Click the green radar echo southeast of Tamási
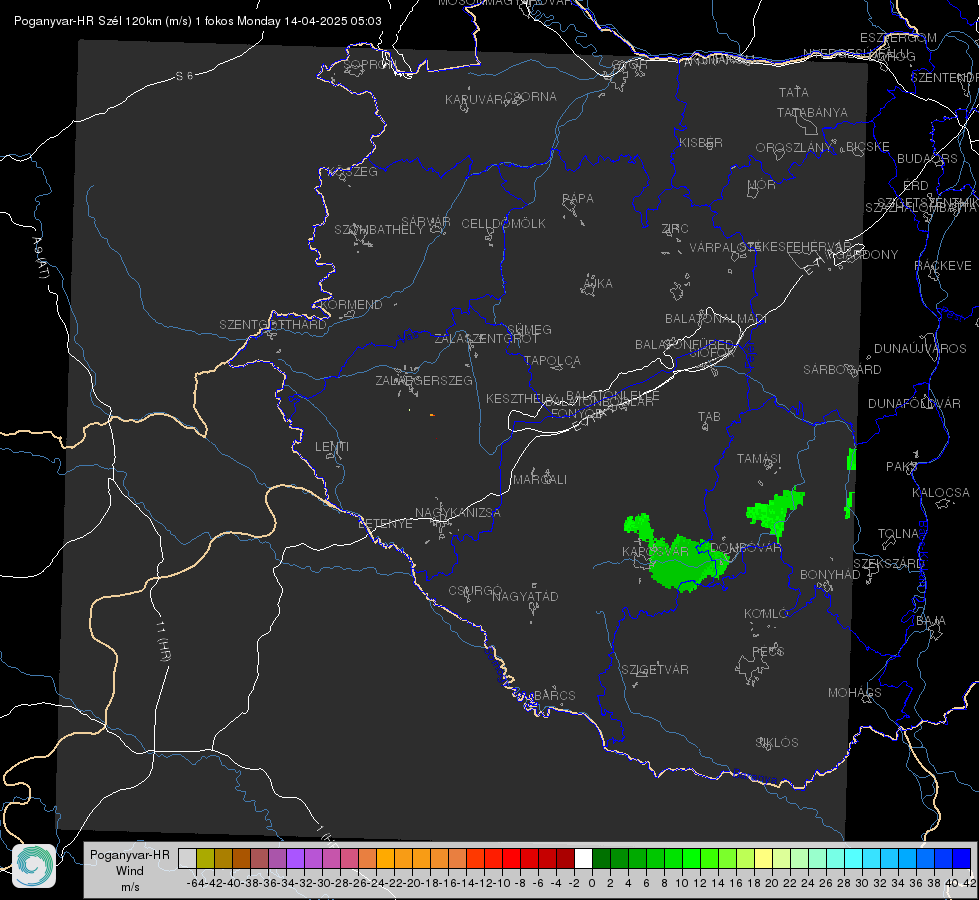Image resolution: width=979 pixels, height=900 pixels. click(776, 512)
